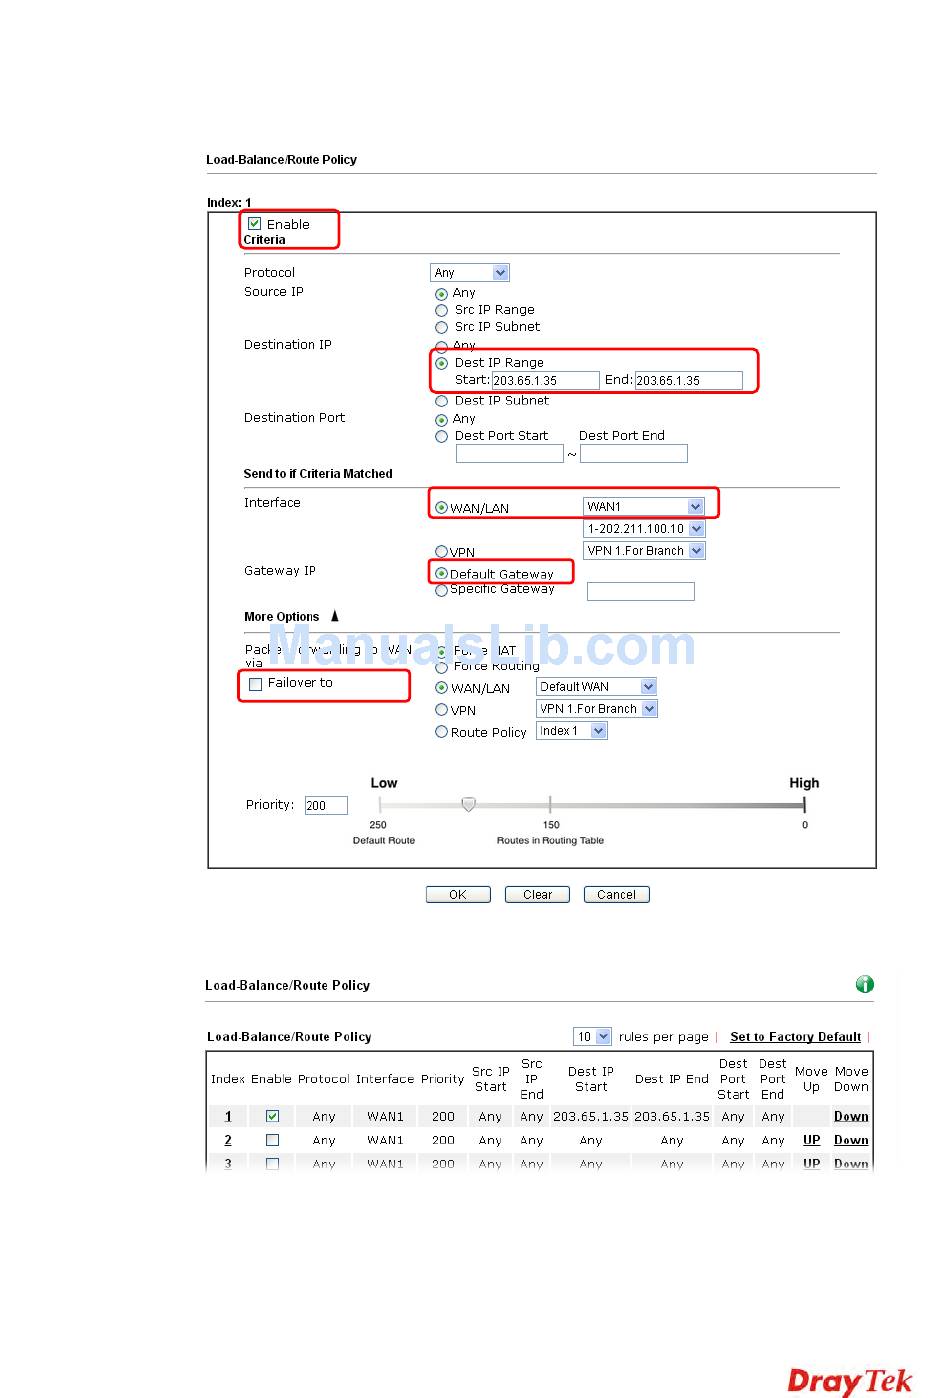Select the Interface WAN/LAN radio button

click(441, 508)
